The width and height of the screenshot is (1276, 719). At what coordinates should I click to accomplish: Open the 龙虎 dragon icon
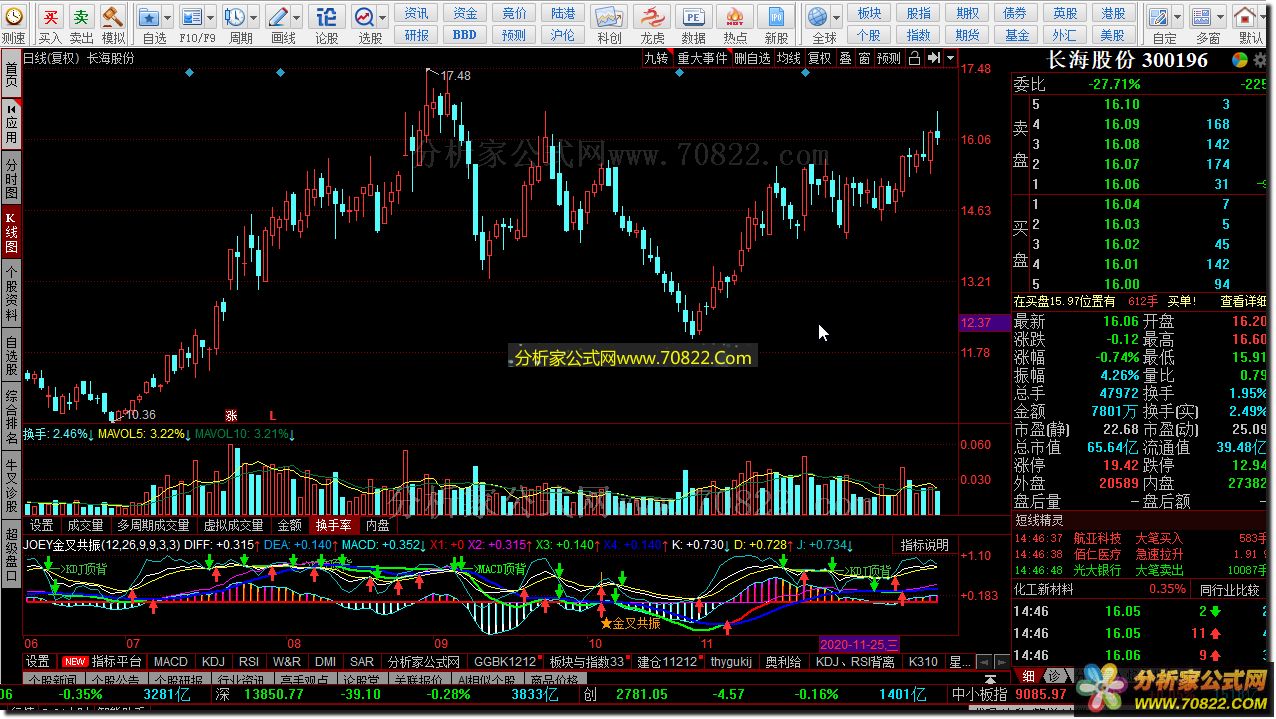click(x=652, y=17)
